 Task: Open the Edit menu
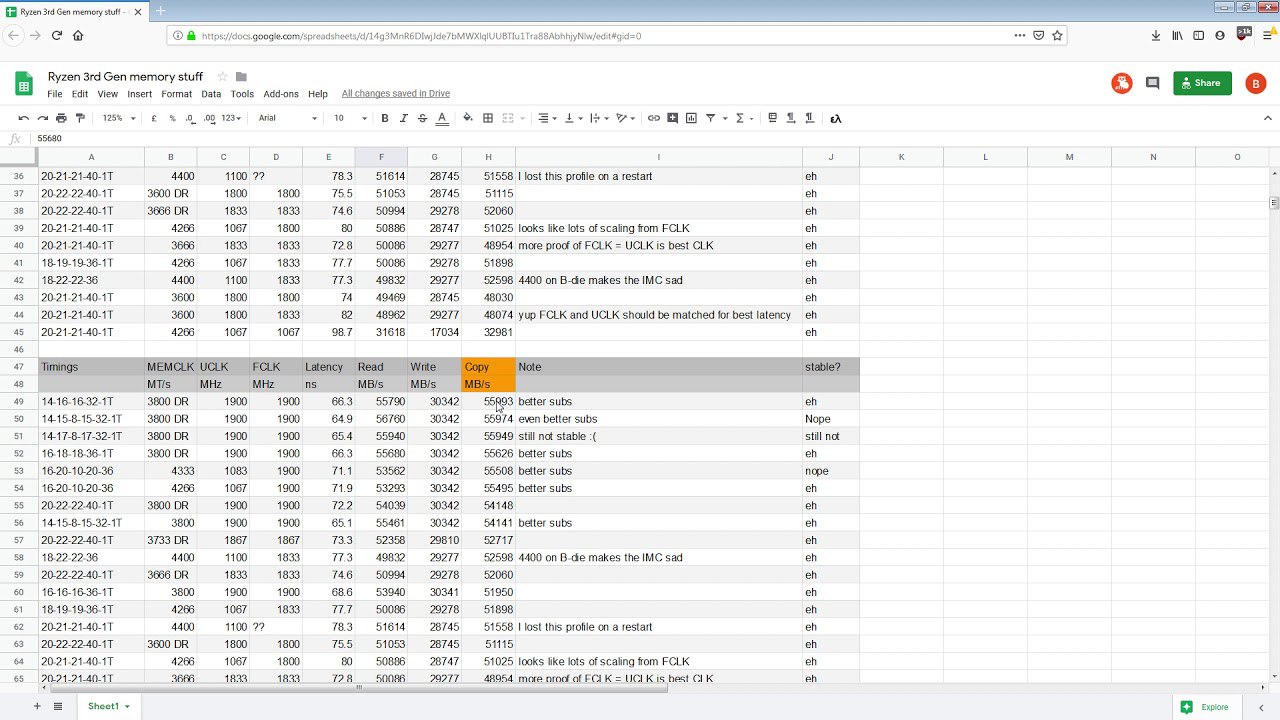point(80,94)
